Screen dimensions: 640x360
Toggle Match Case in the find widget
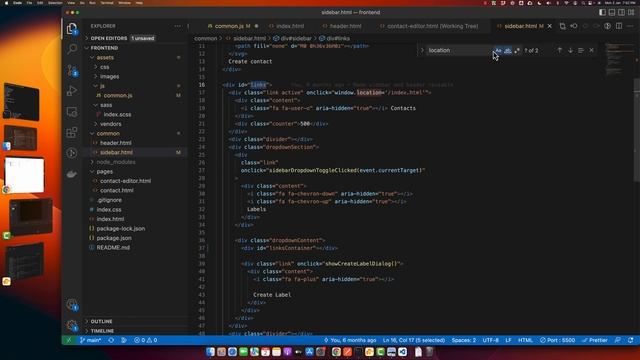498,50
